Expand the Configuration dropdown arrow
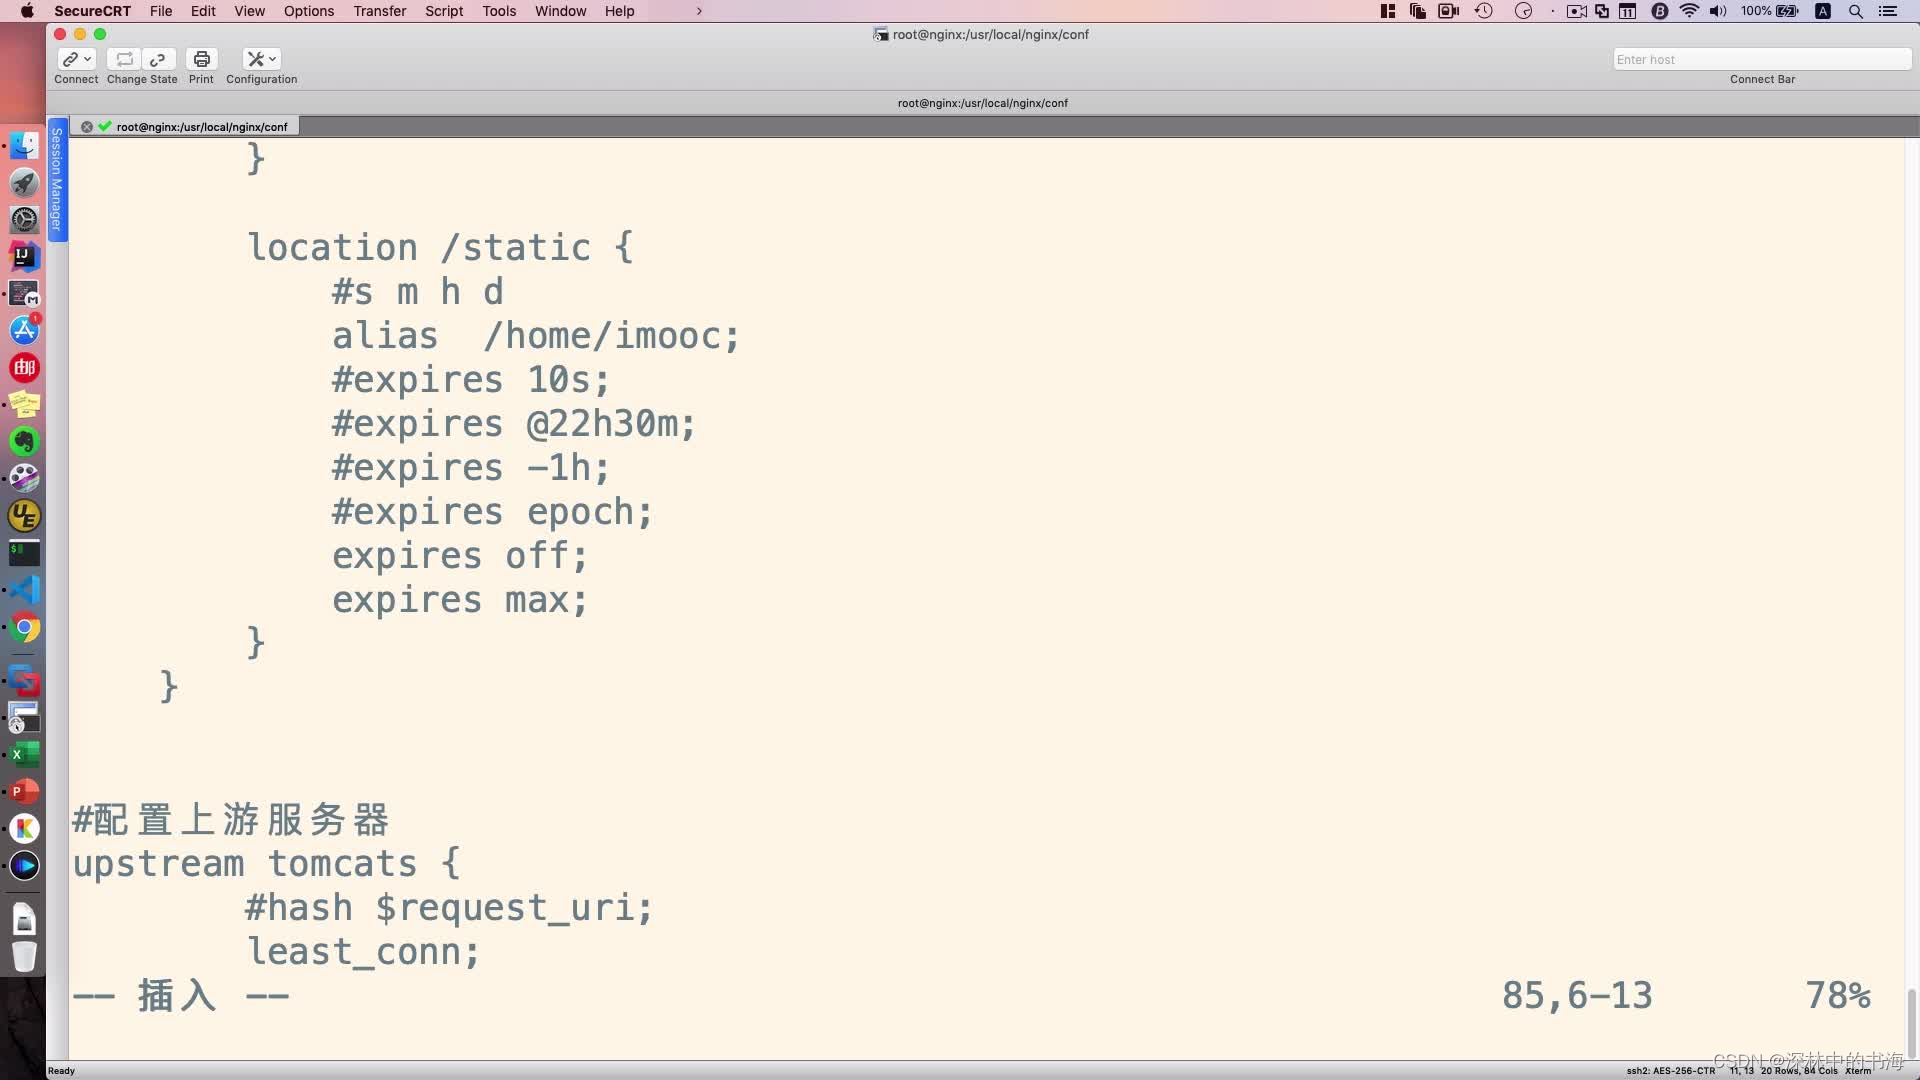Viewport: 1920px width, 1080px height. (272, 59)
